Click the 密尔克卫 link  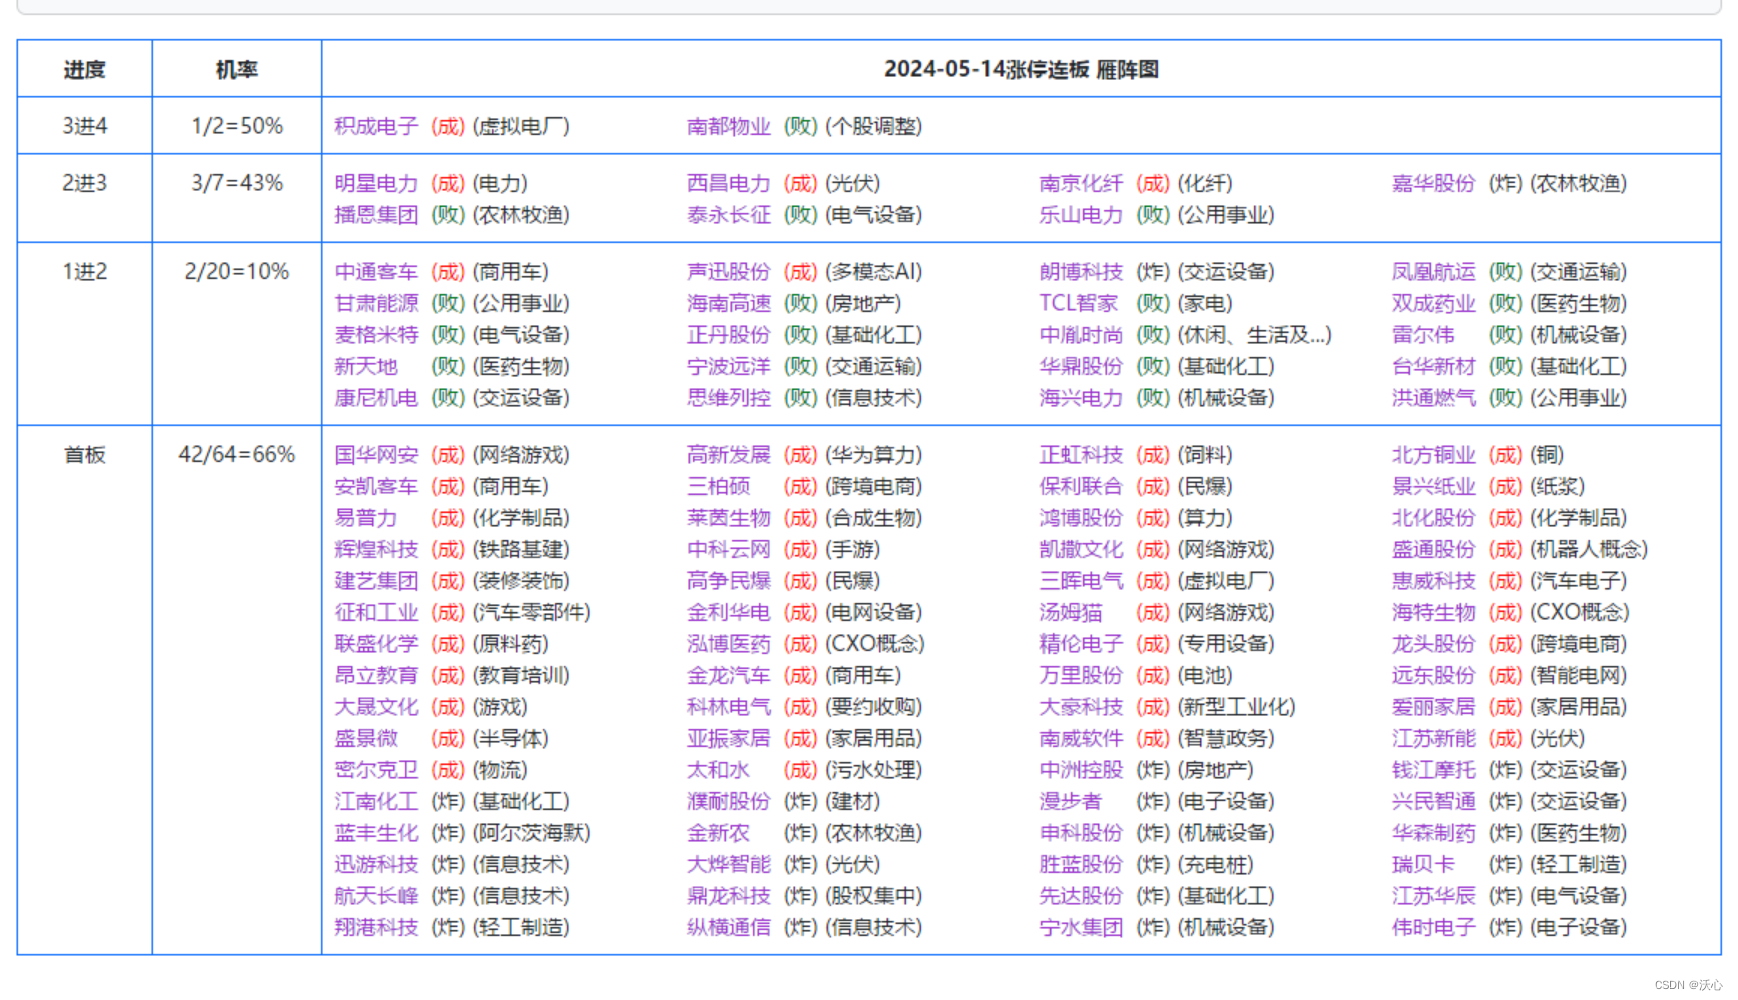pyautogui.click(x=376, y=770)
